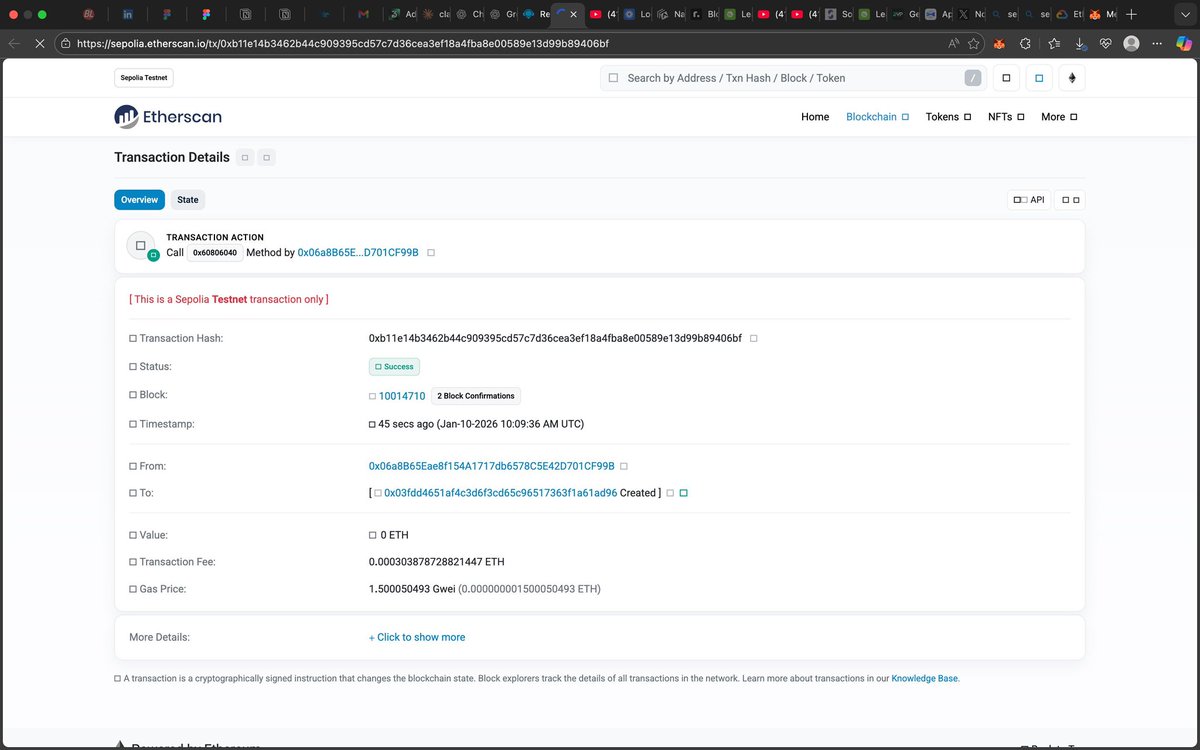
Task: Close the current browser tab
Action: [573, 15]
